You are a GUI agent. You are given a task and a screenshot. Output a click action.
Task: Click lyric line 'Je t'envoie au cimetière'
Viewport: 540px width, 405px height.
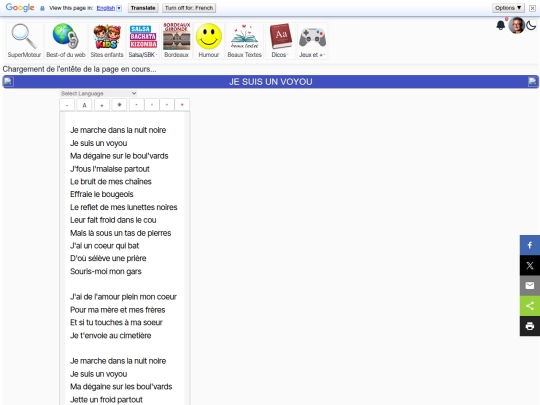111,335
